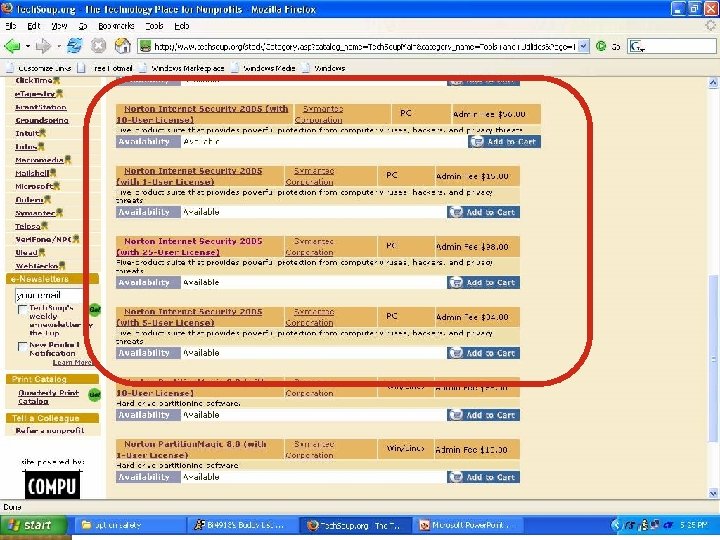Open Ulead in the sidebar

pyautogui.click(x=26, y=253)
